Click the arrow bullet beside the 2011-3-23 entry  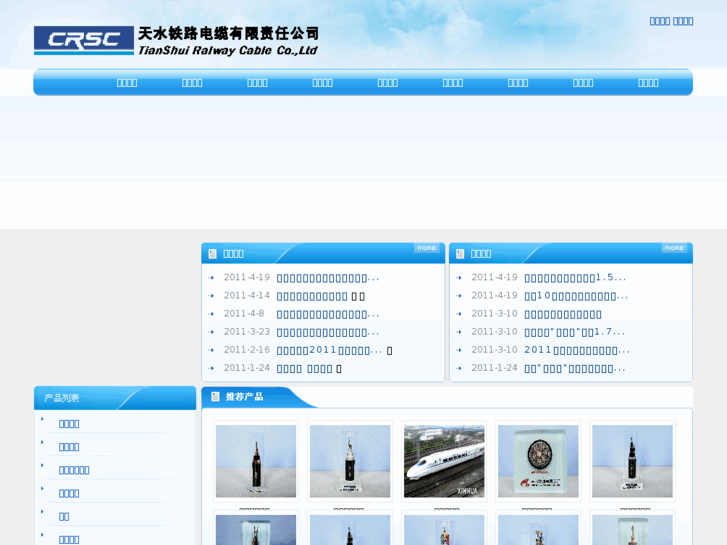211,332
